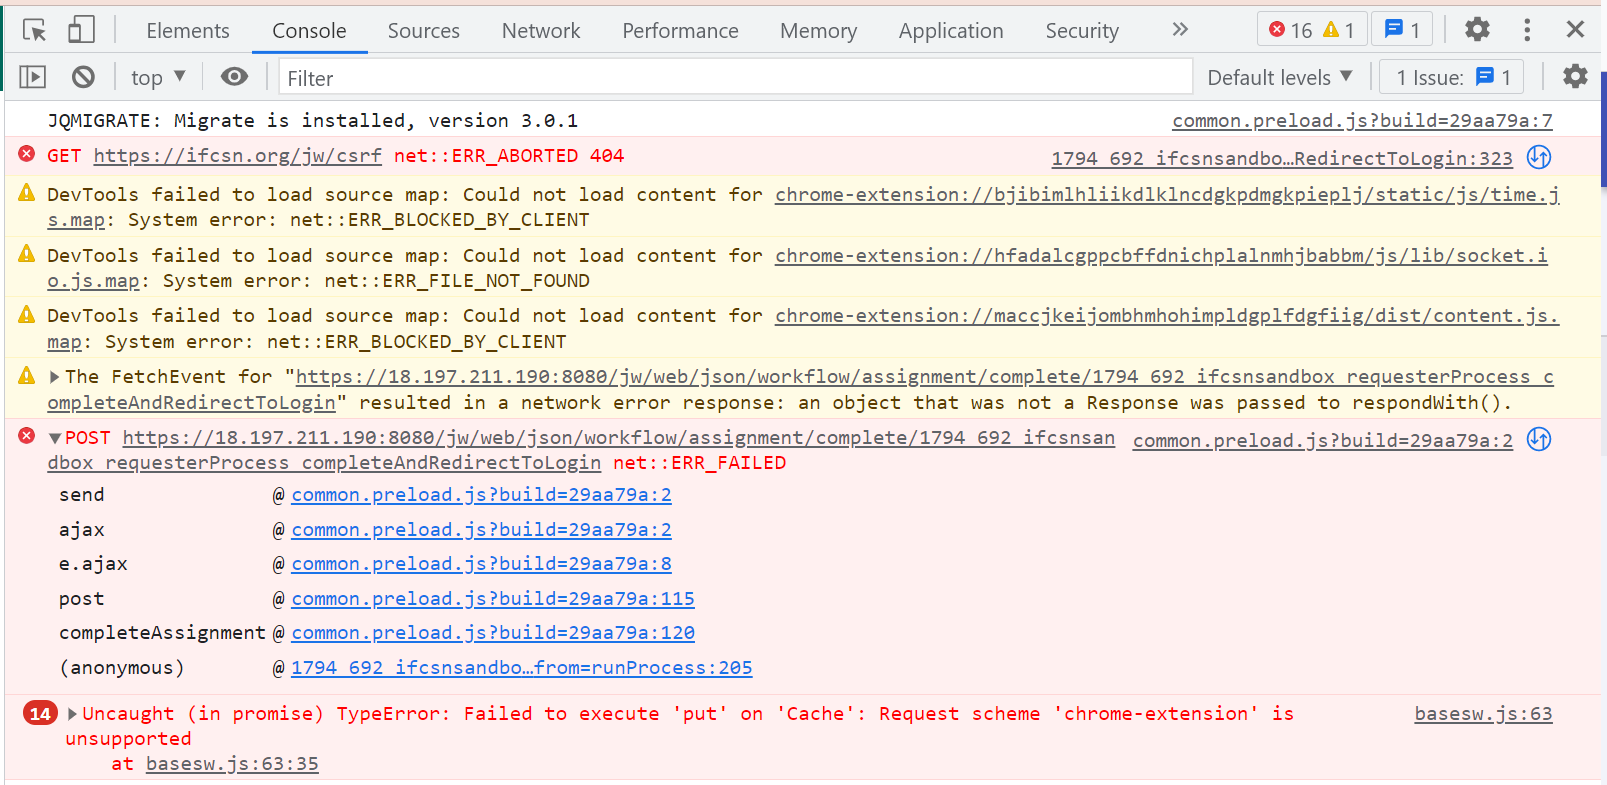This screenshot has width=1607, height=785.
Task: Open the Memory tab
Action: click(x=818, y=31)
